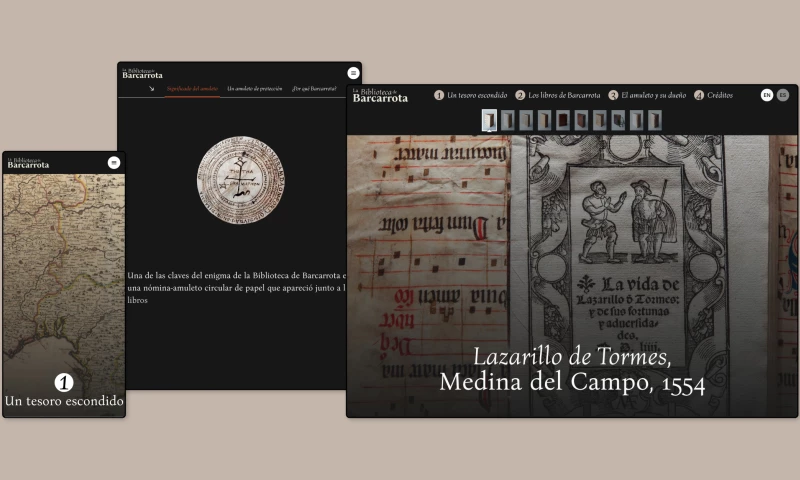Click the amulet description paragraph
The image size is (800, 480).
pos(237,288)
